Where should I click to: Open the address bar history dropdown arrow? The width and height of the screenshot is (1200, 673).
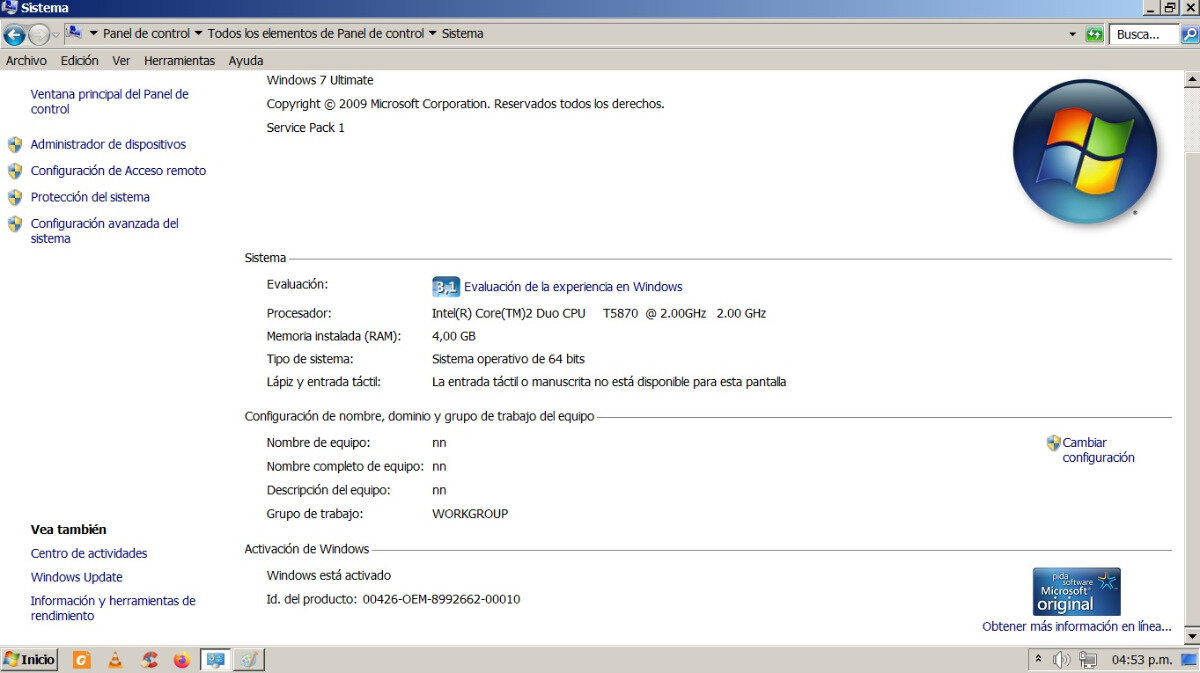click(x=1072, y=34)
